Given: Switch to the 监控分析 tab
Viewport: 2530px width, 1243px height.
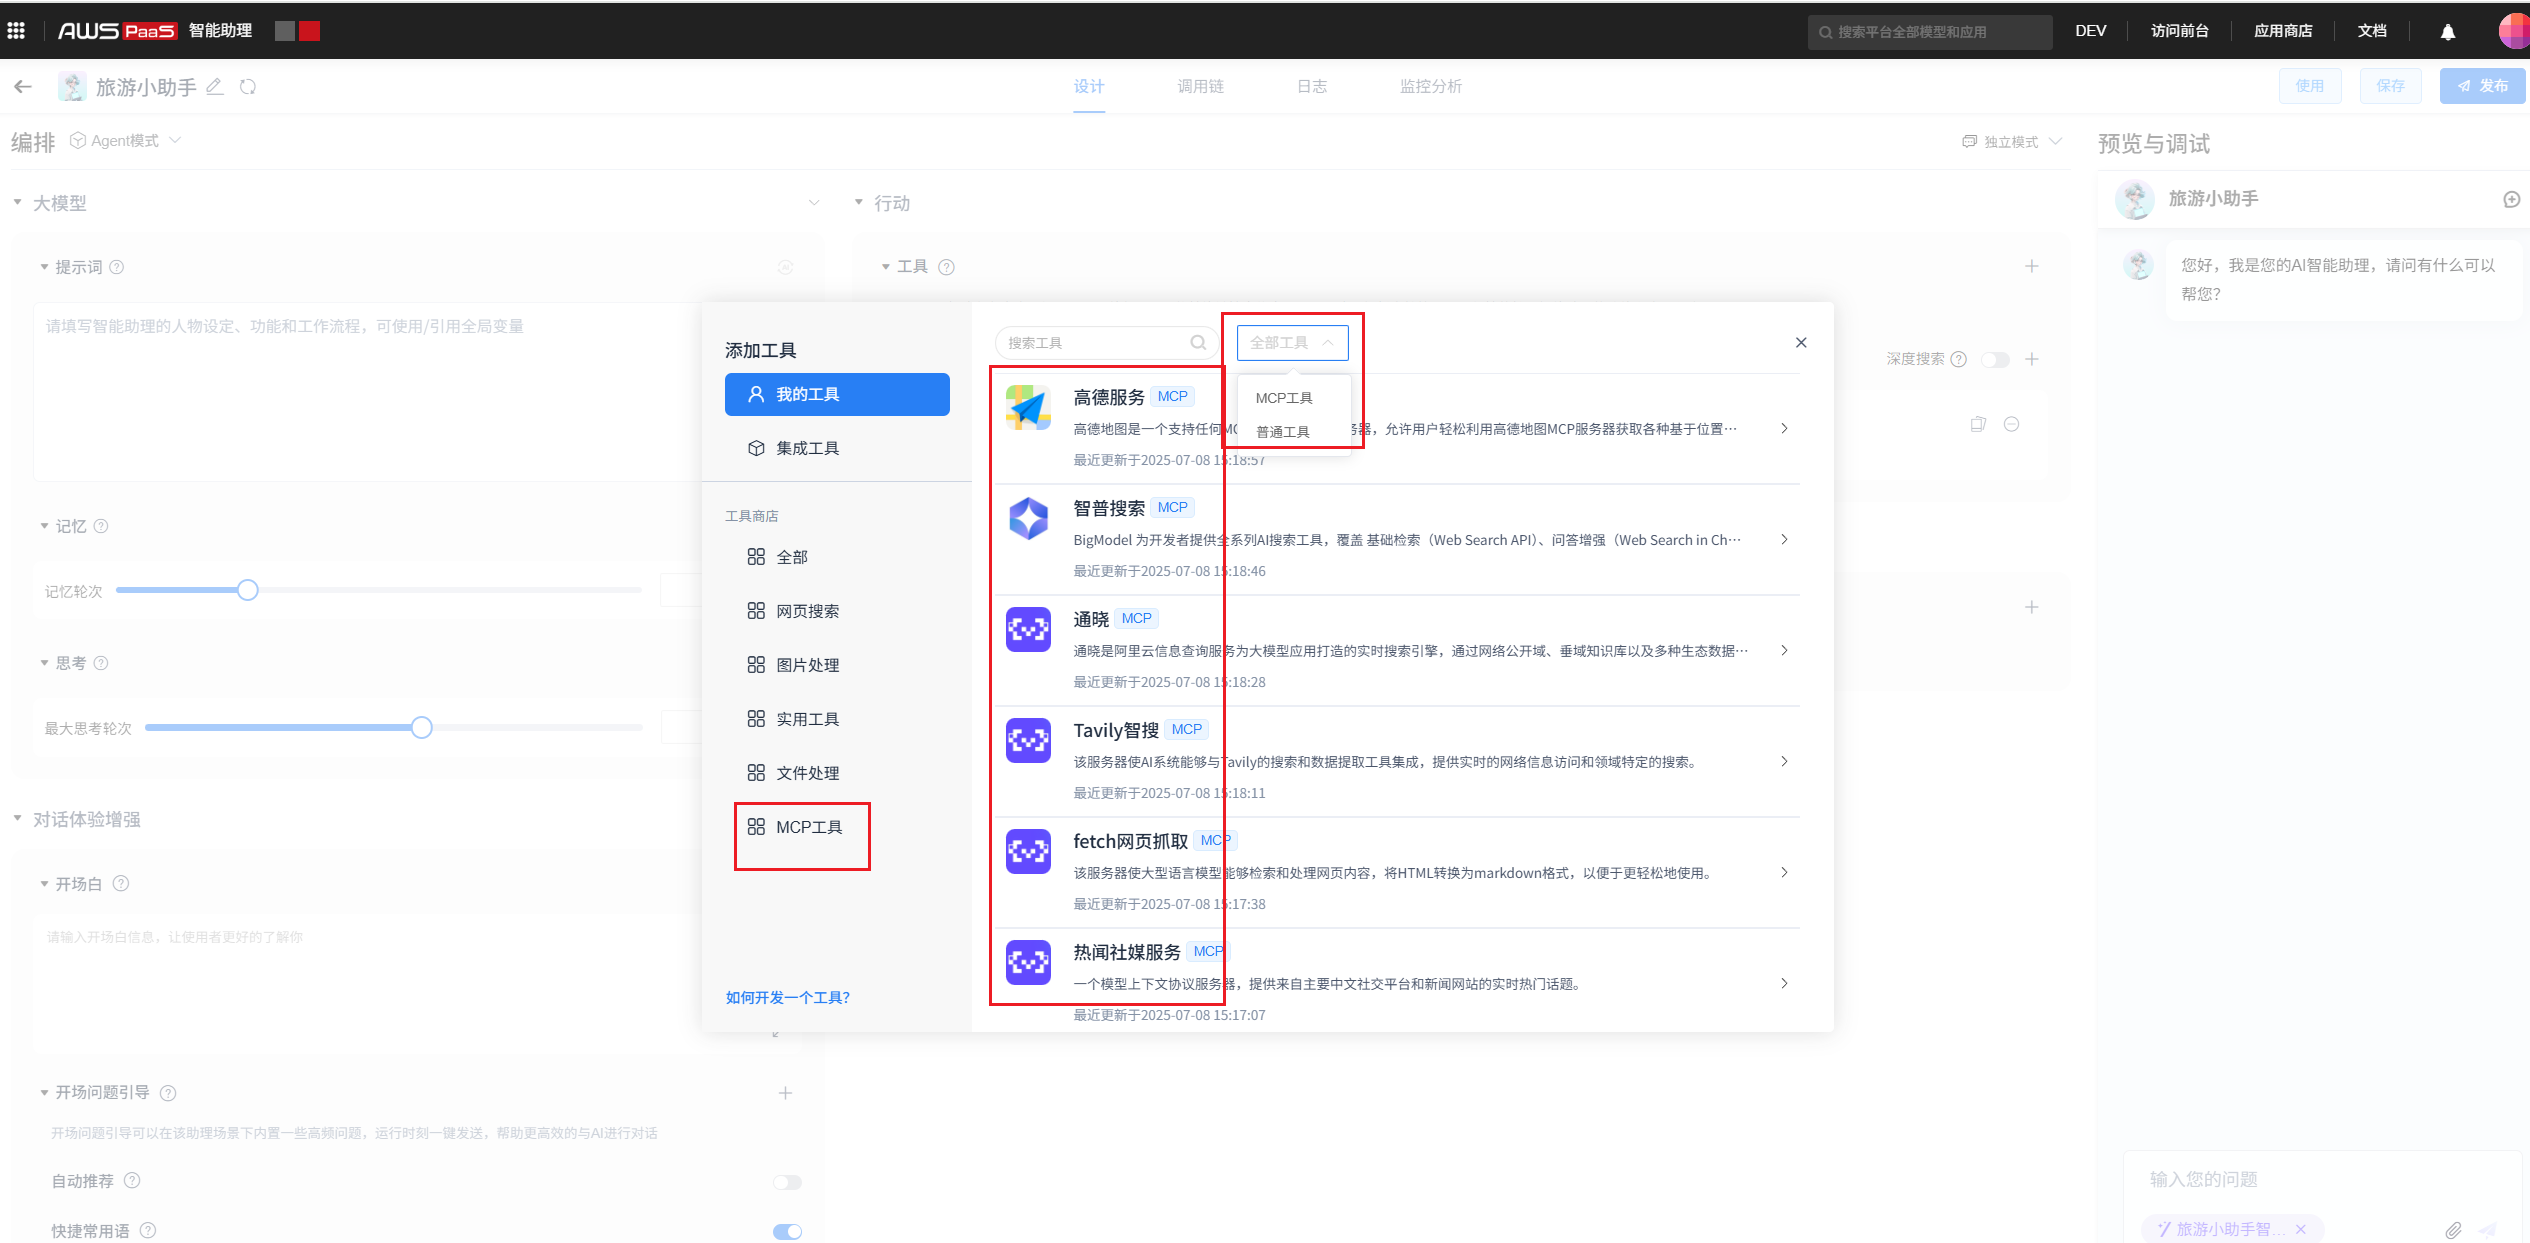Looking at the screenshot, I should (x=1430, y=87).
